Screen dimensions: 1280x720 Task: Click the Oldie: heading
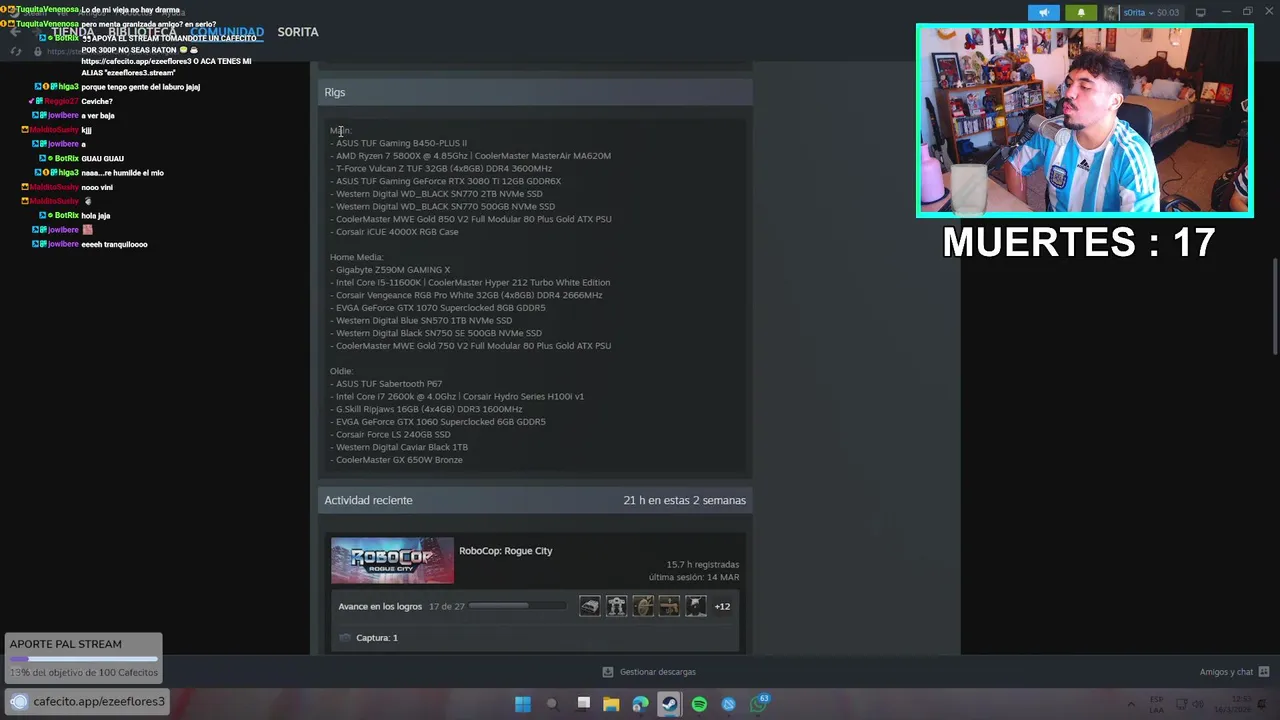[342, 371]
